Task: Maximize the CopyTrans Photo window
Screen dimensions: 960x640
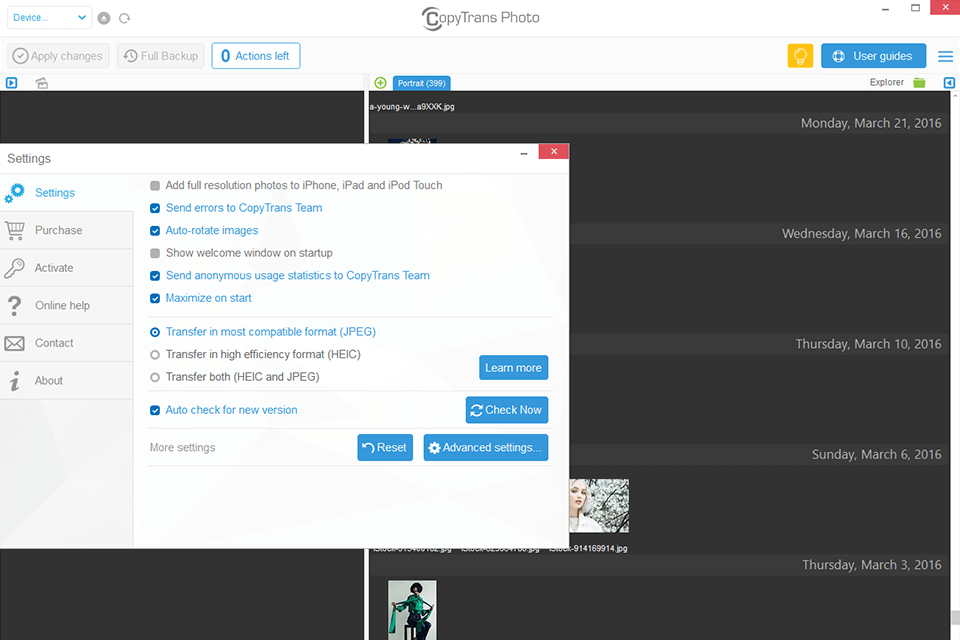Action: coord(915,8)
